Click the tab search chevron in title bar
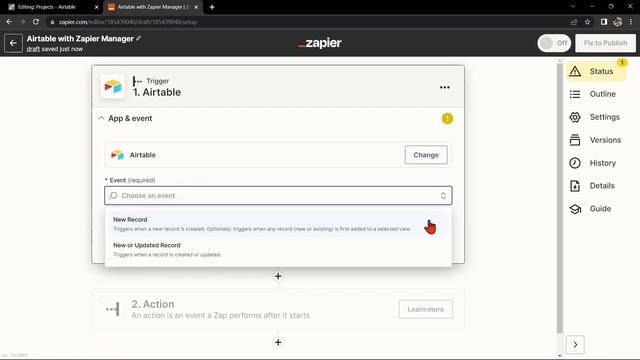This screenshot has height=360, width=640. click(x=573, y=7)
